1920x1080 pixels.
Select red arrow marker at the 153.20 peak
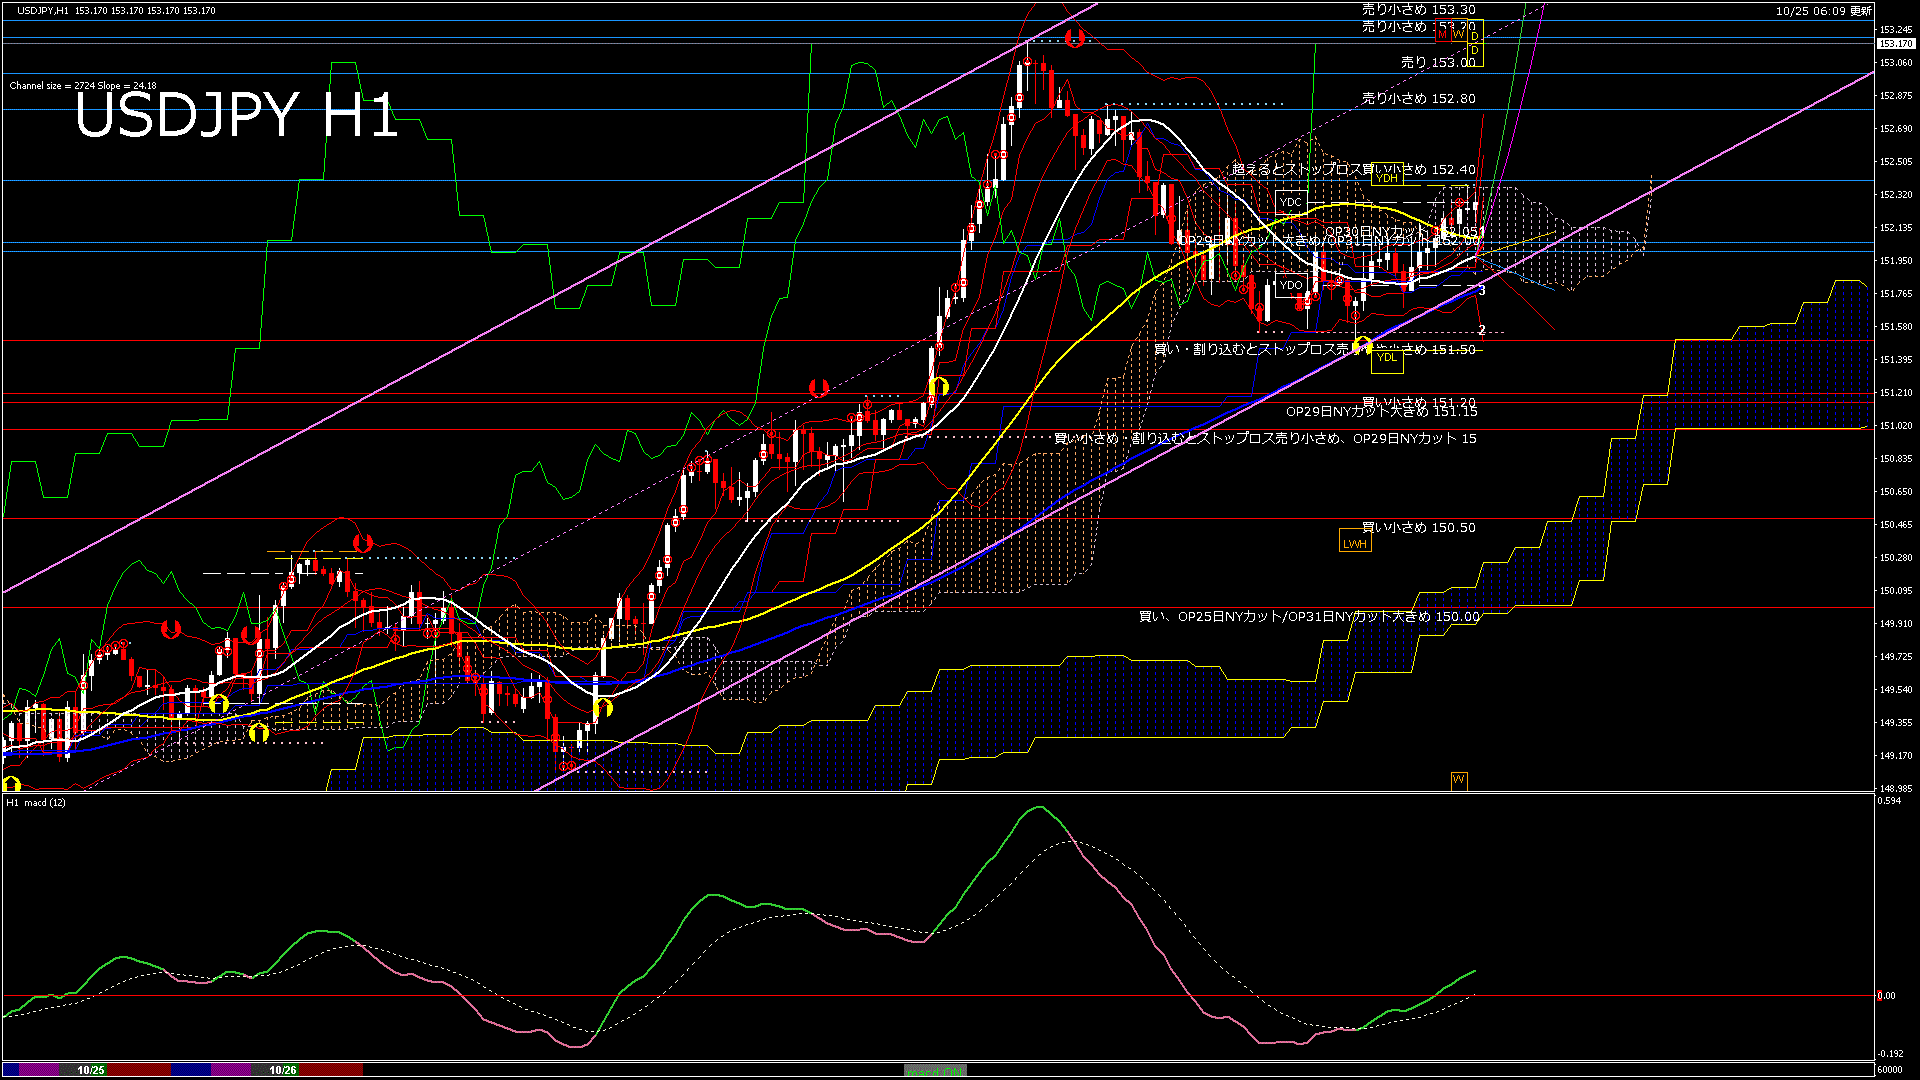point(1075,38)
